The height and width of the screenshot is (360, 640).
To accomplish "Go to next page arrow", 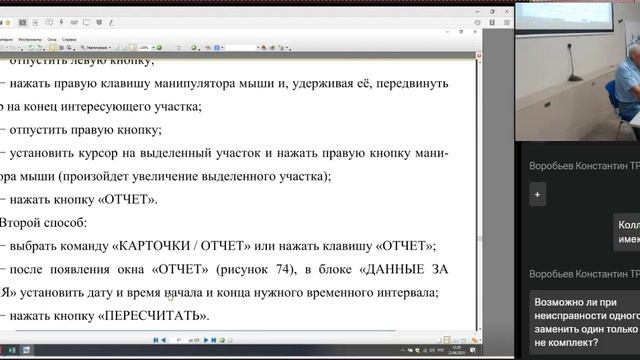I will pos(206,340).
